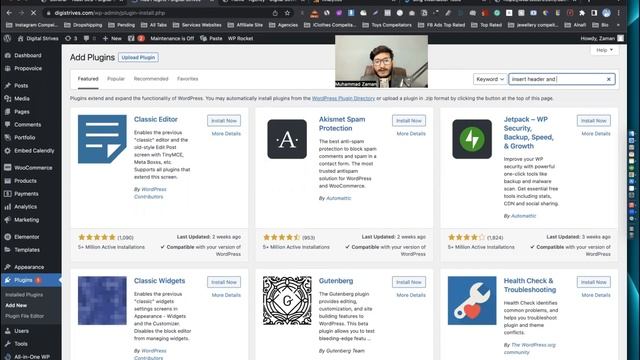The width and height of the screenshot is (640, 360).
Task: Select Add New plugins submenu item
Action: (16, 305)
